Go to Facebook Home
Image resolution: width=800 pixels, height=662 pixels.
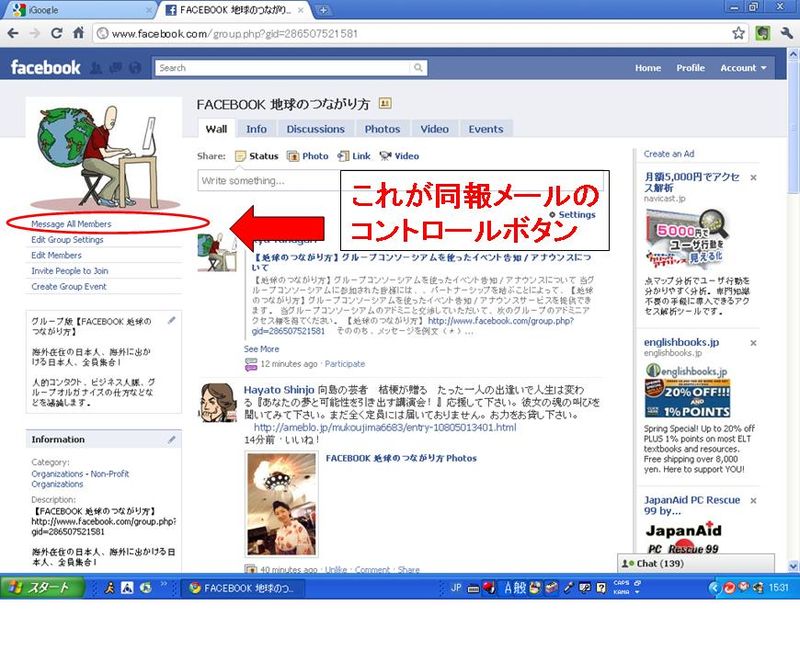(648, 68)
